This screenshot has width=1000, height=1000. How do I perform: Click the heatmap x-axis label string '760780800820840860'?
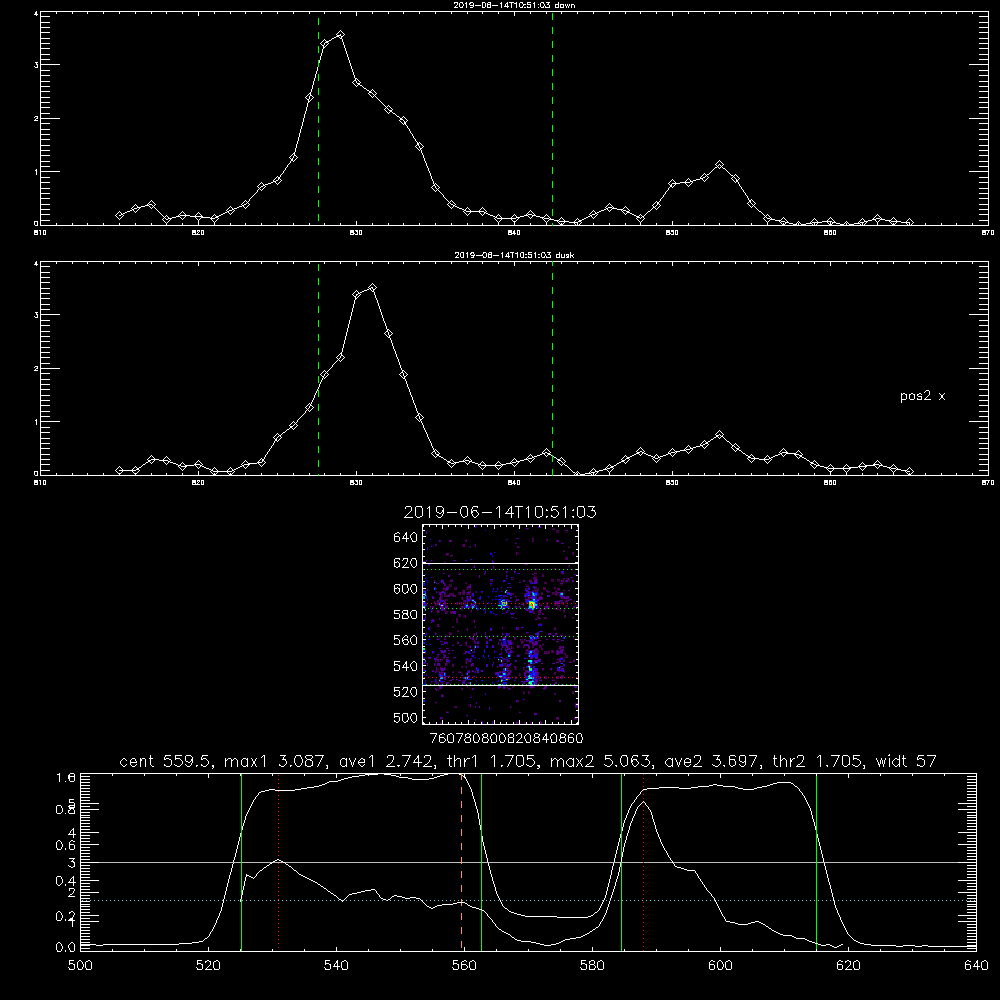506,739
